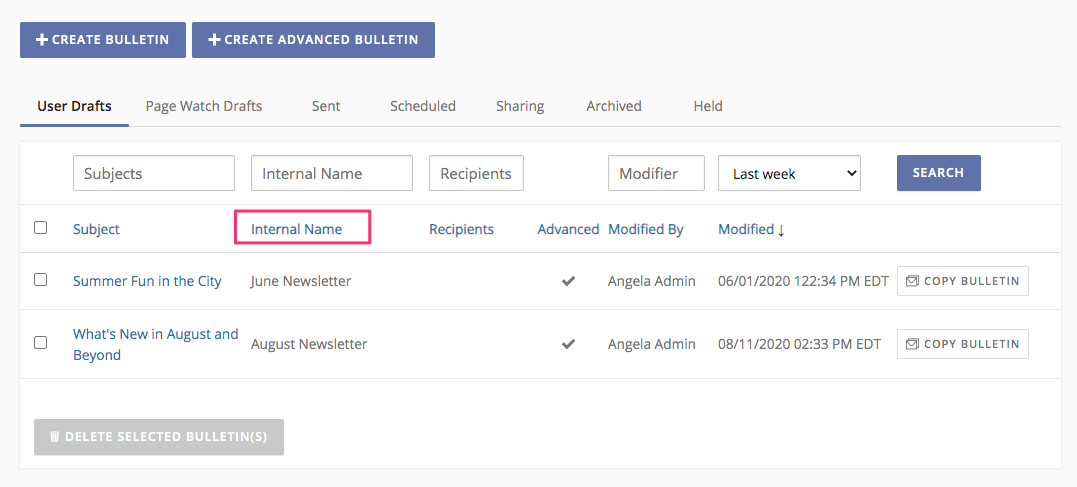This screenshot has width=1077, height=487.
Task: Focus the Recipients filter field
Action: point(476,173)
